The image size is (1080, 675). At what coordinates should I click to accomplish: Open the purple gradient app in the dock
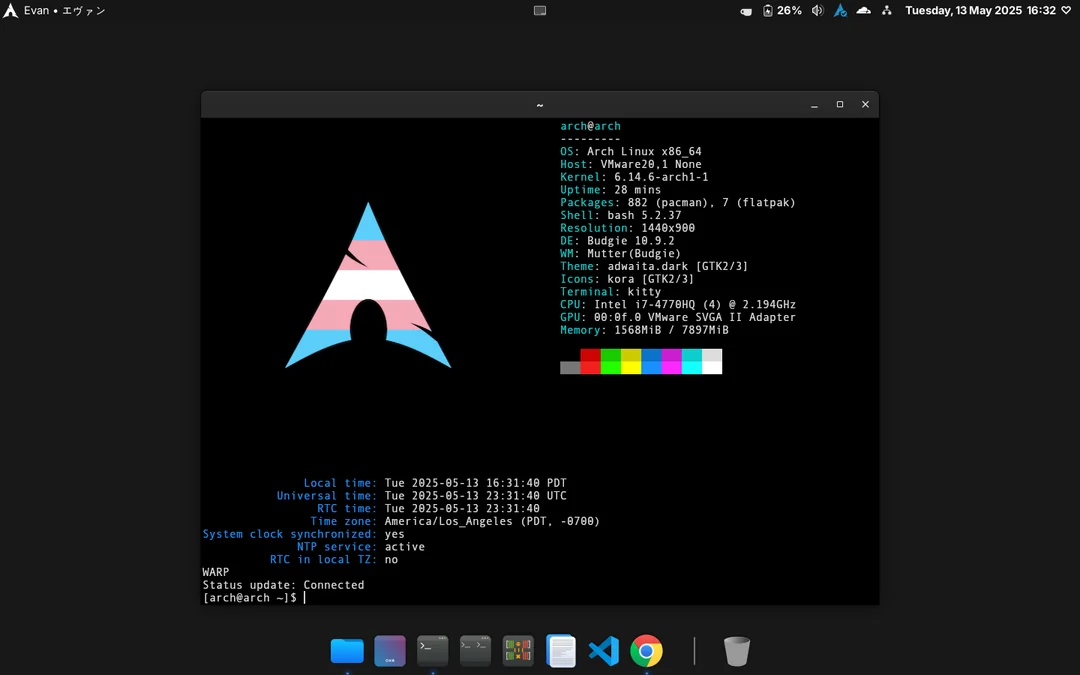(390, 651)
